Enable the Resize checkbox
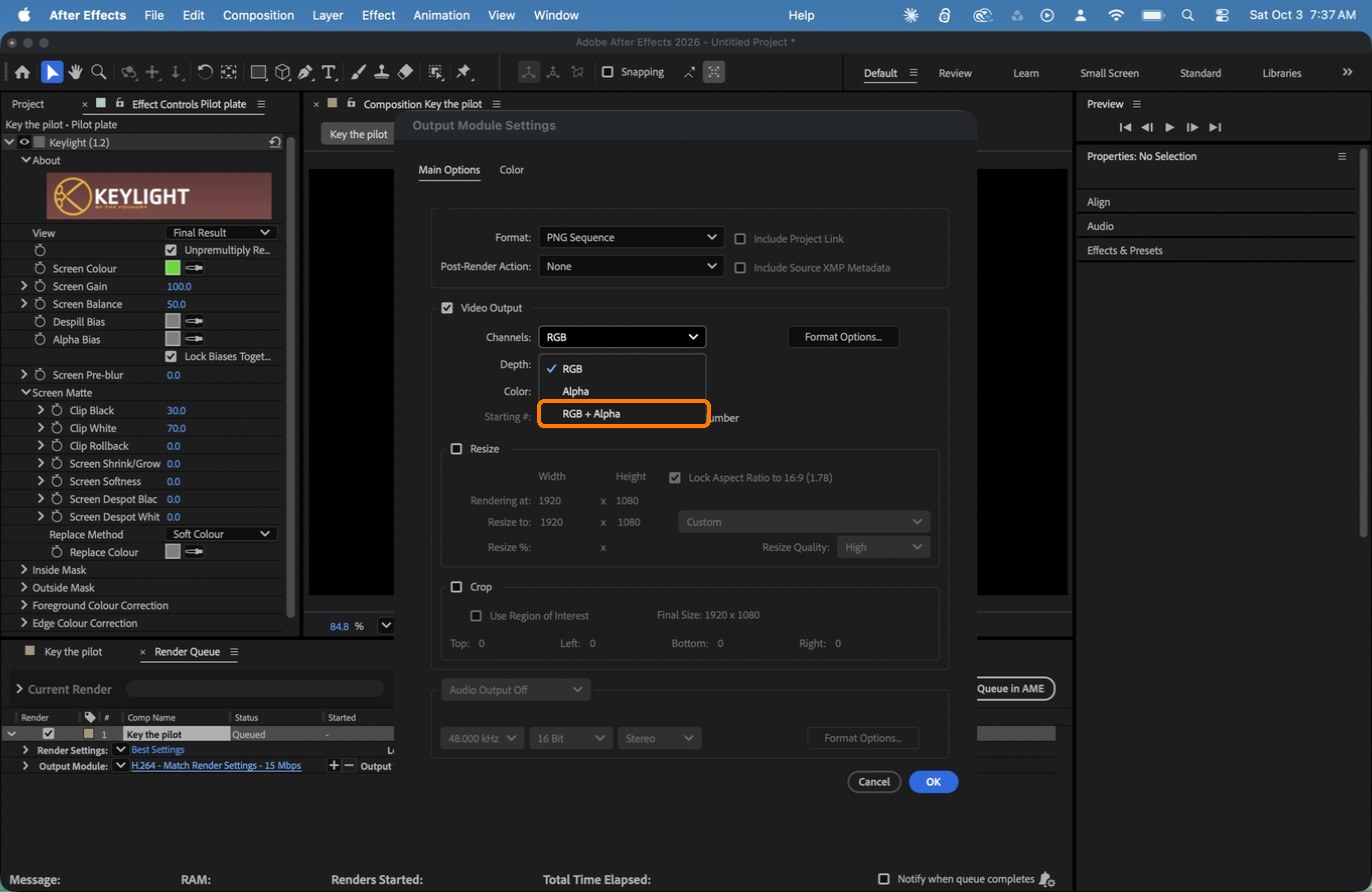The height and width of the screenshot is (892, 1372). click(456, 449)
